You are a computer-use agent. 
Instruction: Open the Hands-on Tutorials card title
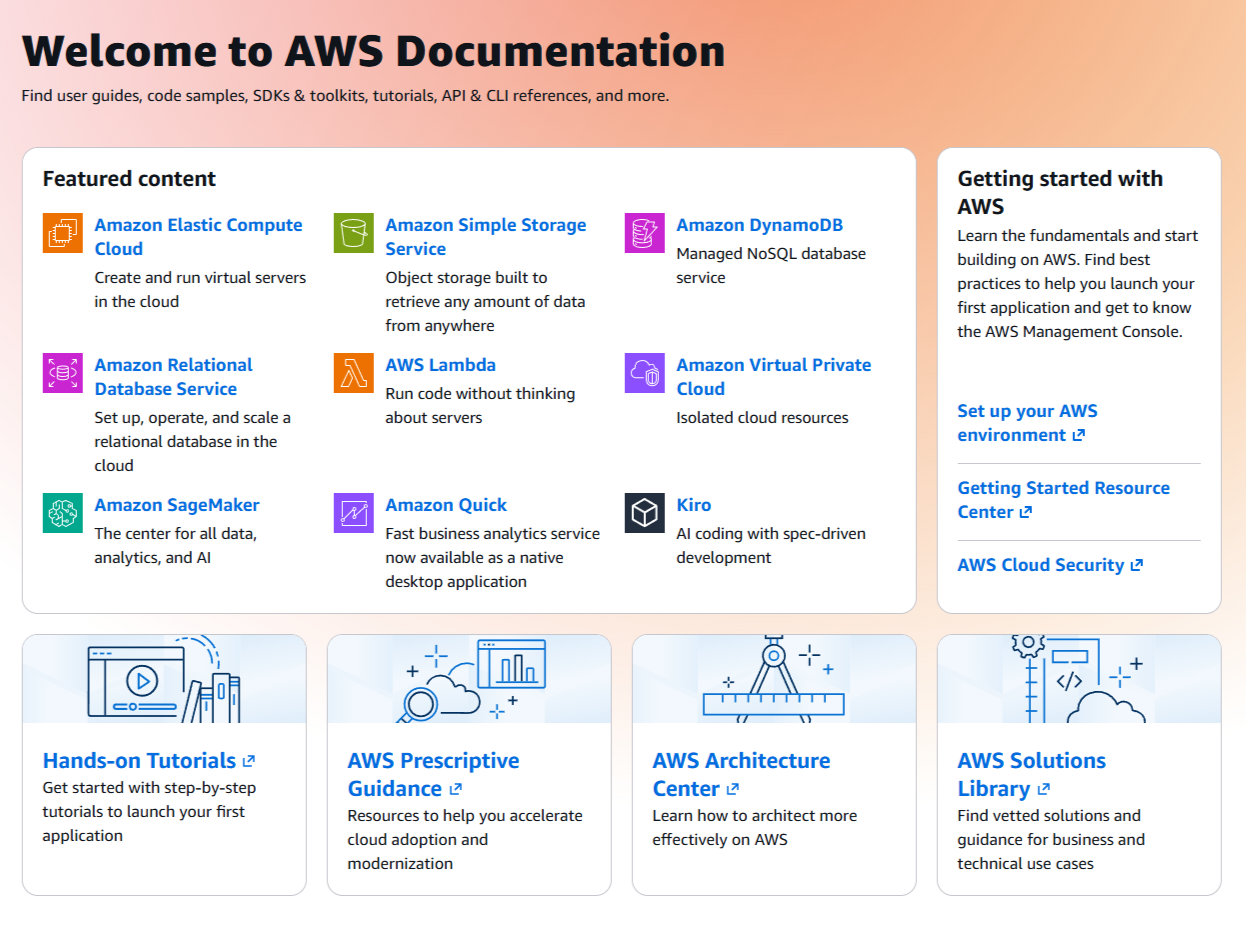(x=149, y=761)
